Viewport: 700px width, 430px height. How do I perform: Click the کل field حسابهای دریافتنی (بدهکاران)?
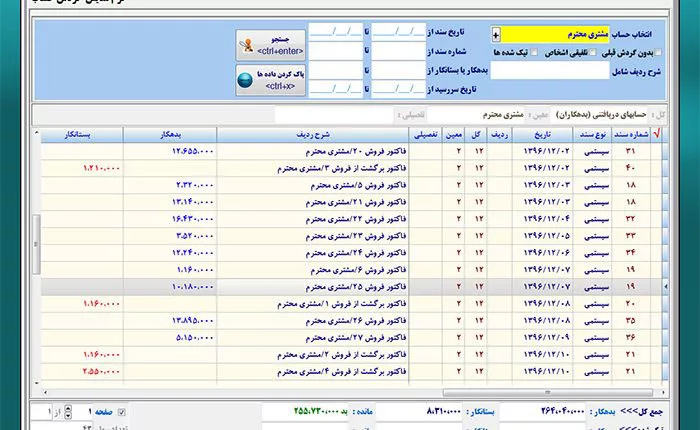coord(600,115)
